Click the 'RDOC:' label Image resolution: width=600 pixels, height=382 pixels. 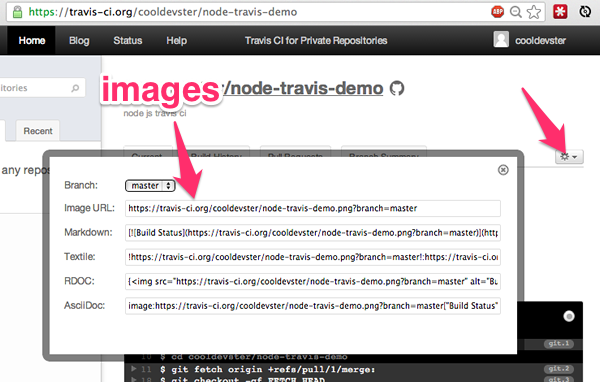79,281
